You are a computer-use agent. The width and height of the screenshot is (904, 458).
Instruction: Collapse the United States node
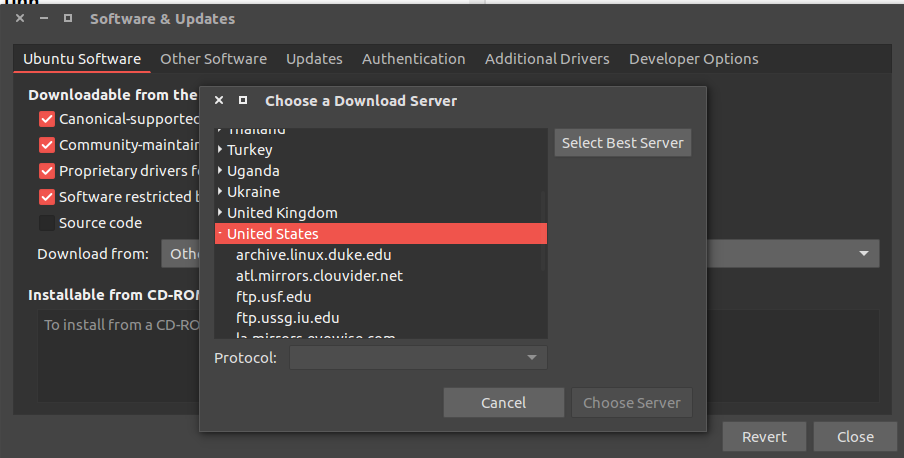[x=220, y=234]
